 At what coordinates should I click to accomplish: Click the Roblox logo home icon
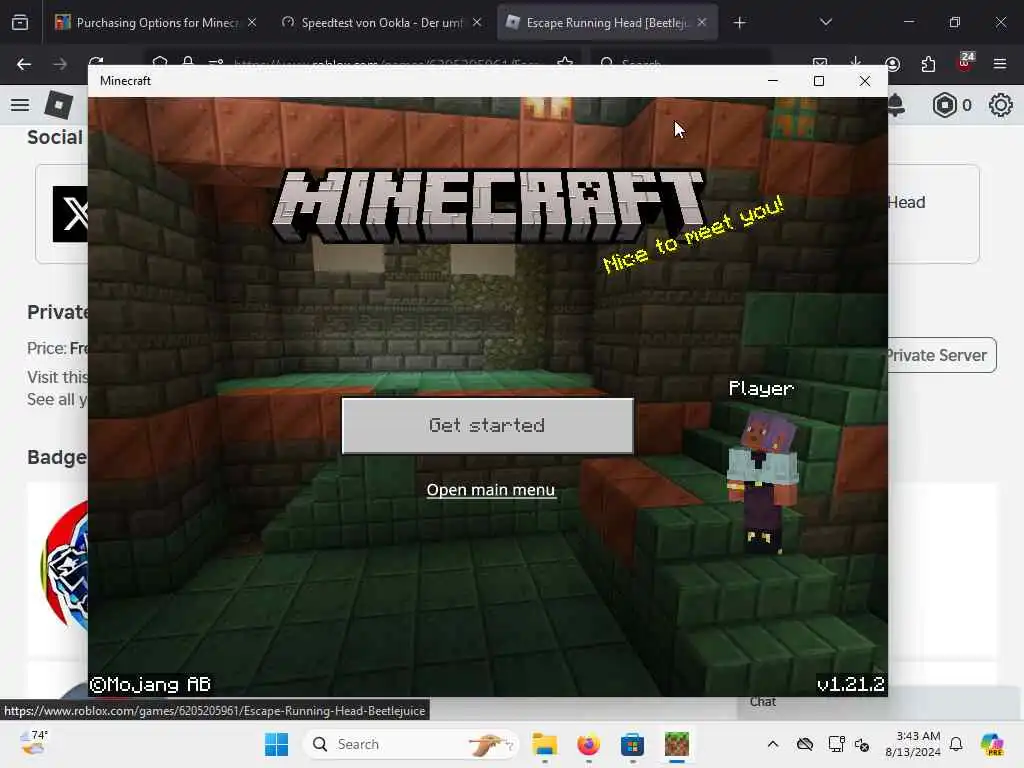pyautogui.click(x=58, y=105)
